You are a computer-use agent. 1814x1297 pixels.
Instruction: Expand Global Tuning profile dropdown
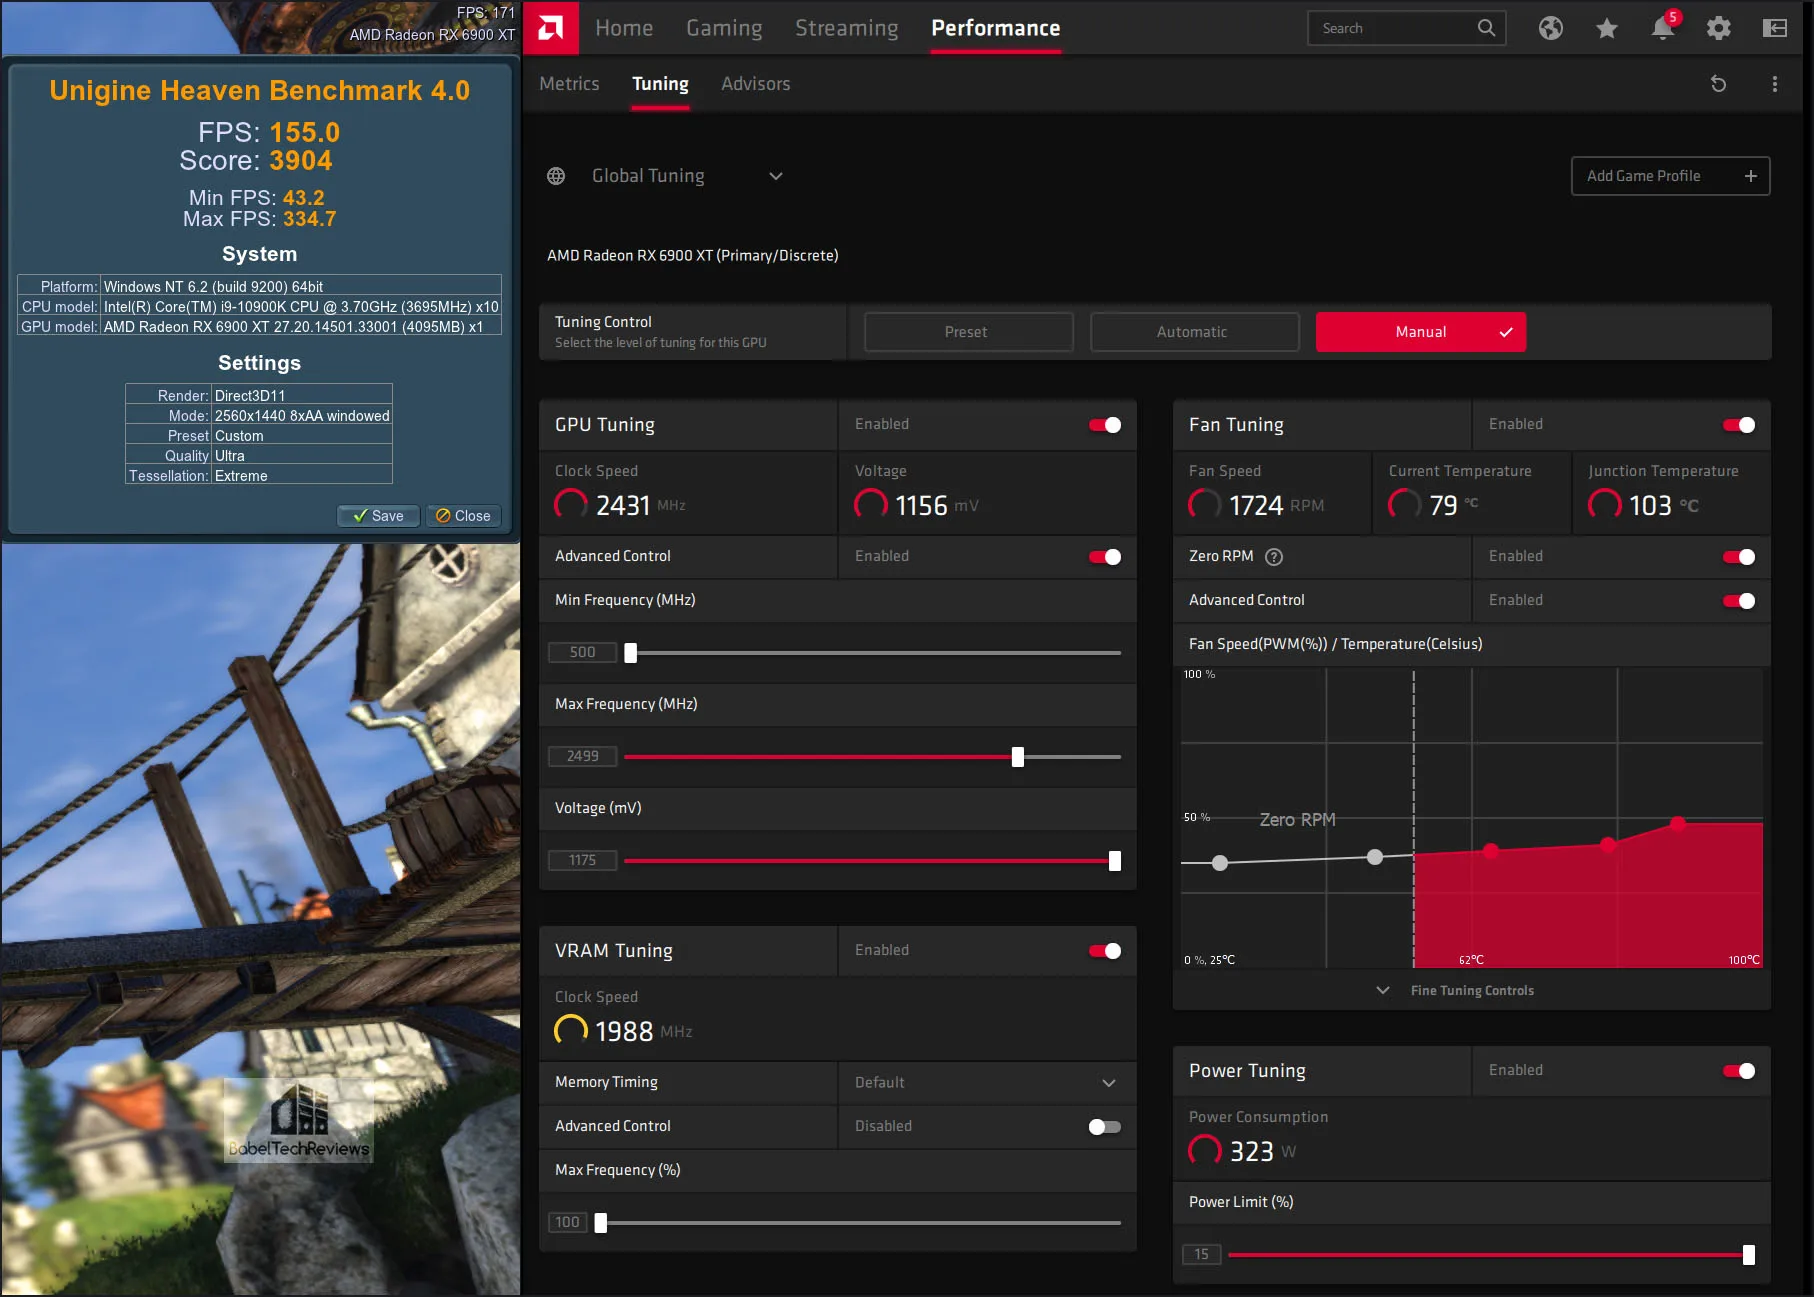point(775,176)
